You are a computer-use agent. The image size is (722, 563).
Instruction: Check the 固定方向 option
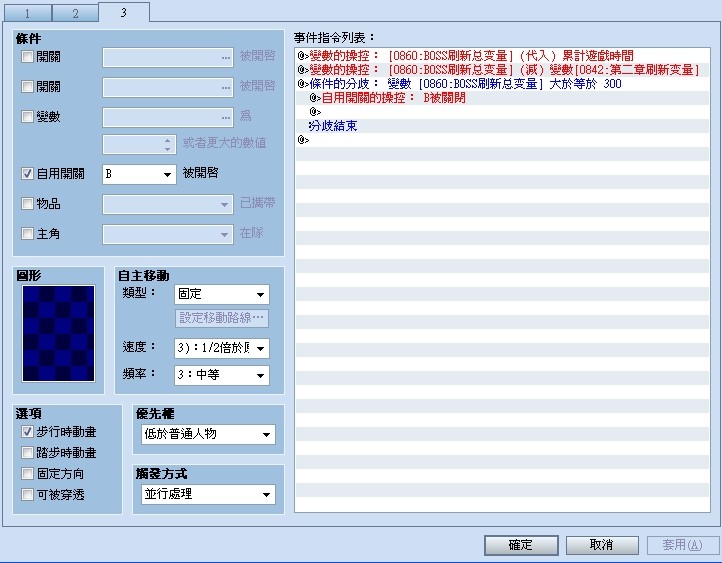(x=27, y=474)
